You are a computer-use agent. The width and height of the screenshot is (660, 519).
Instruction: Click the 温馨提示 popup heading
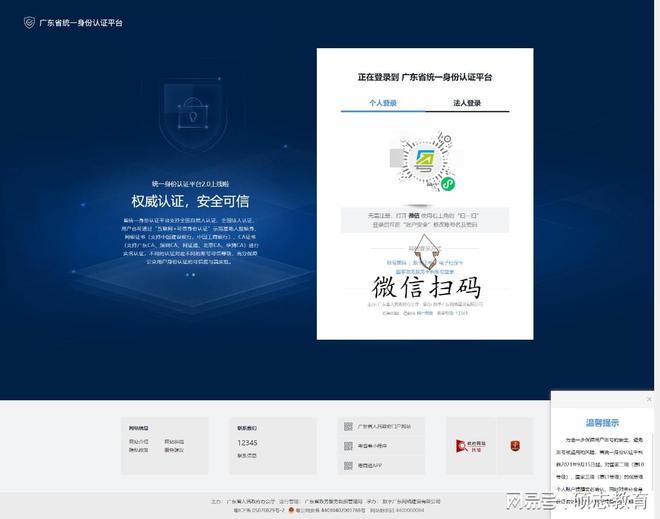(602, 423)
